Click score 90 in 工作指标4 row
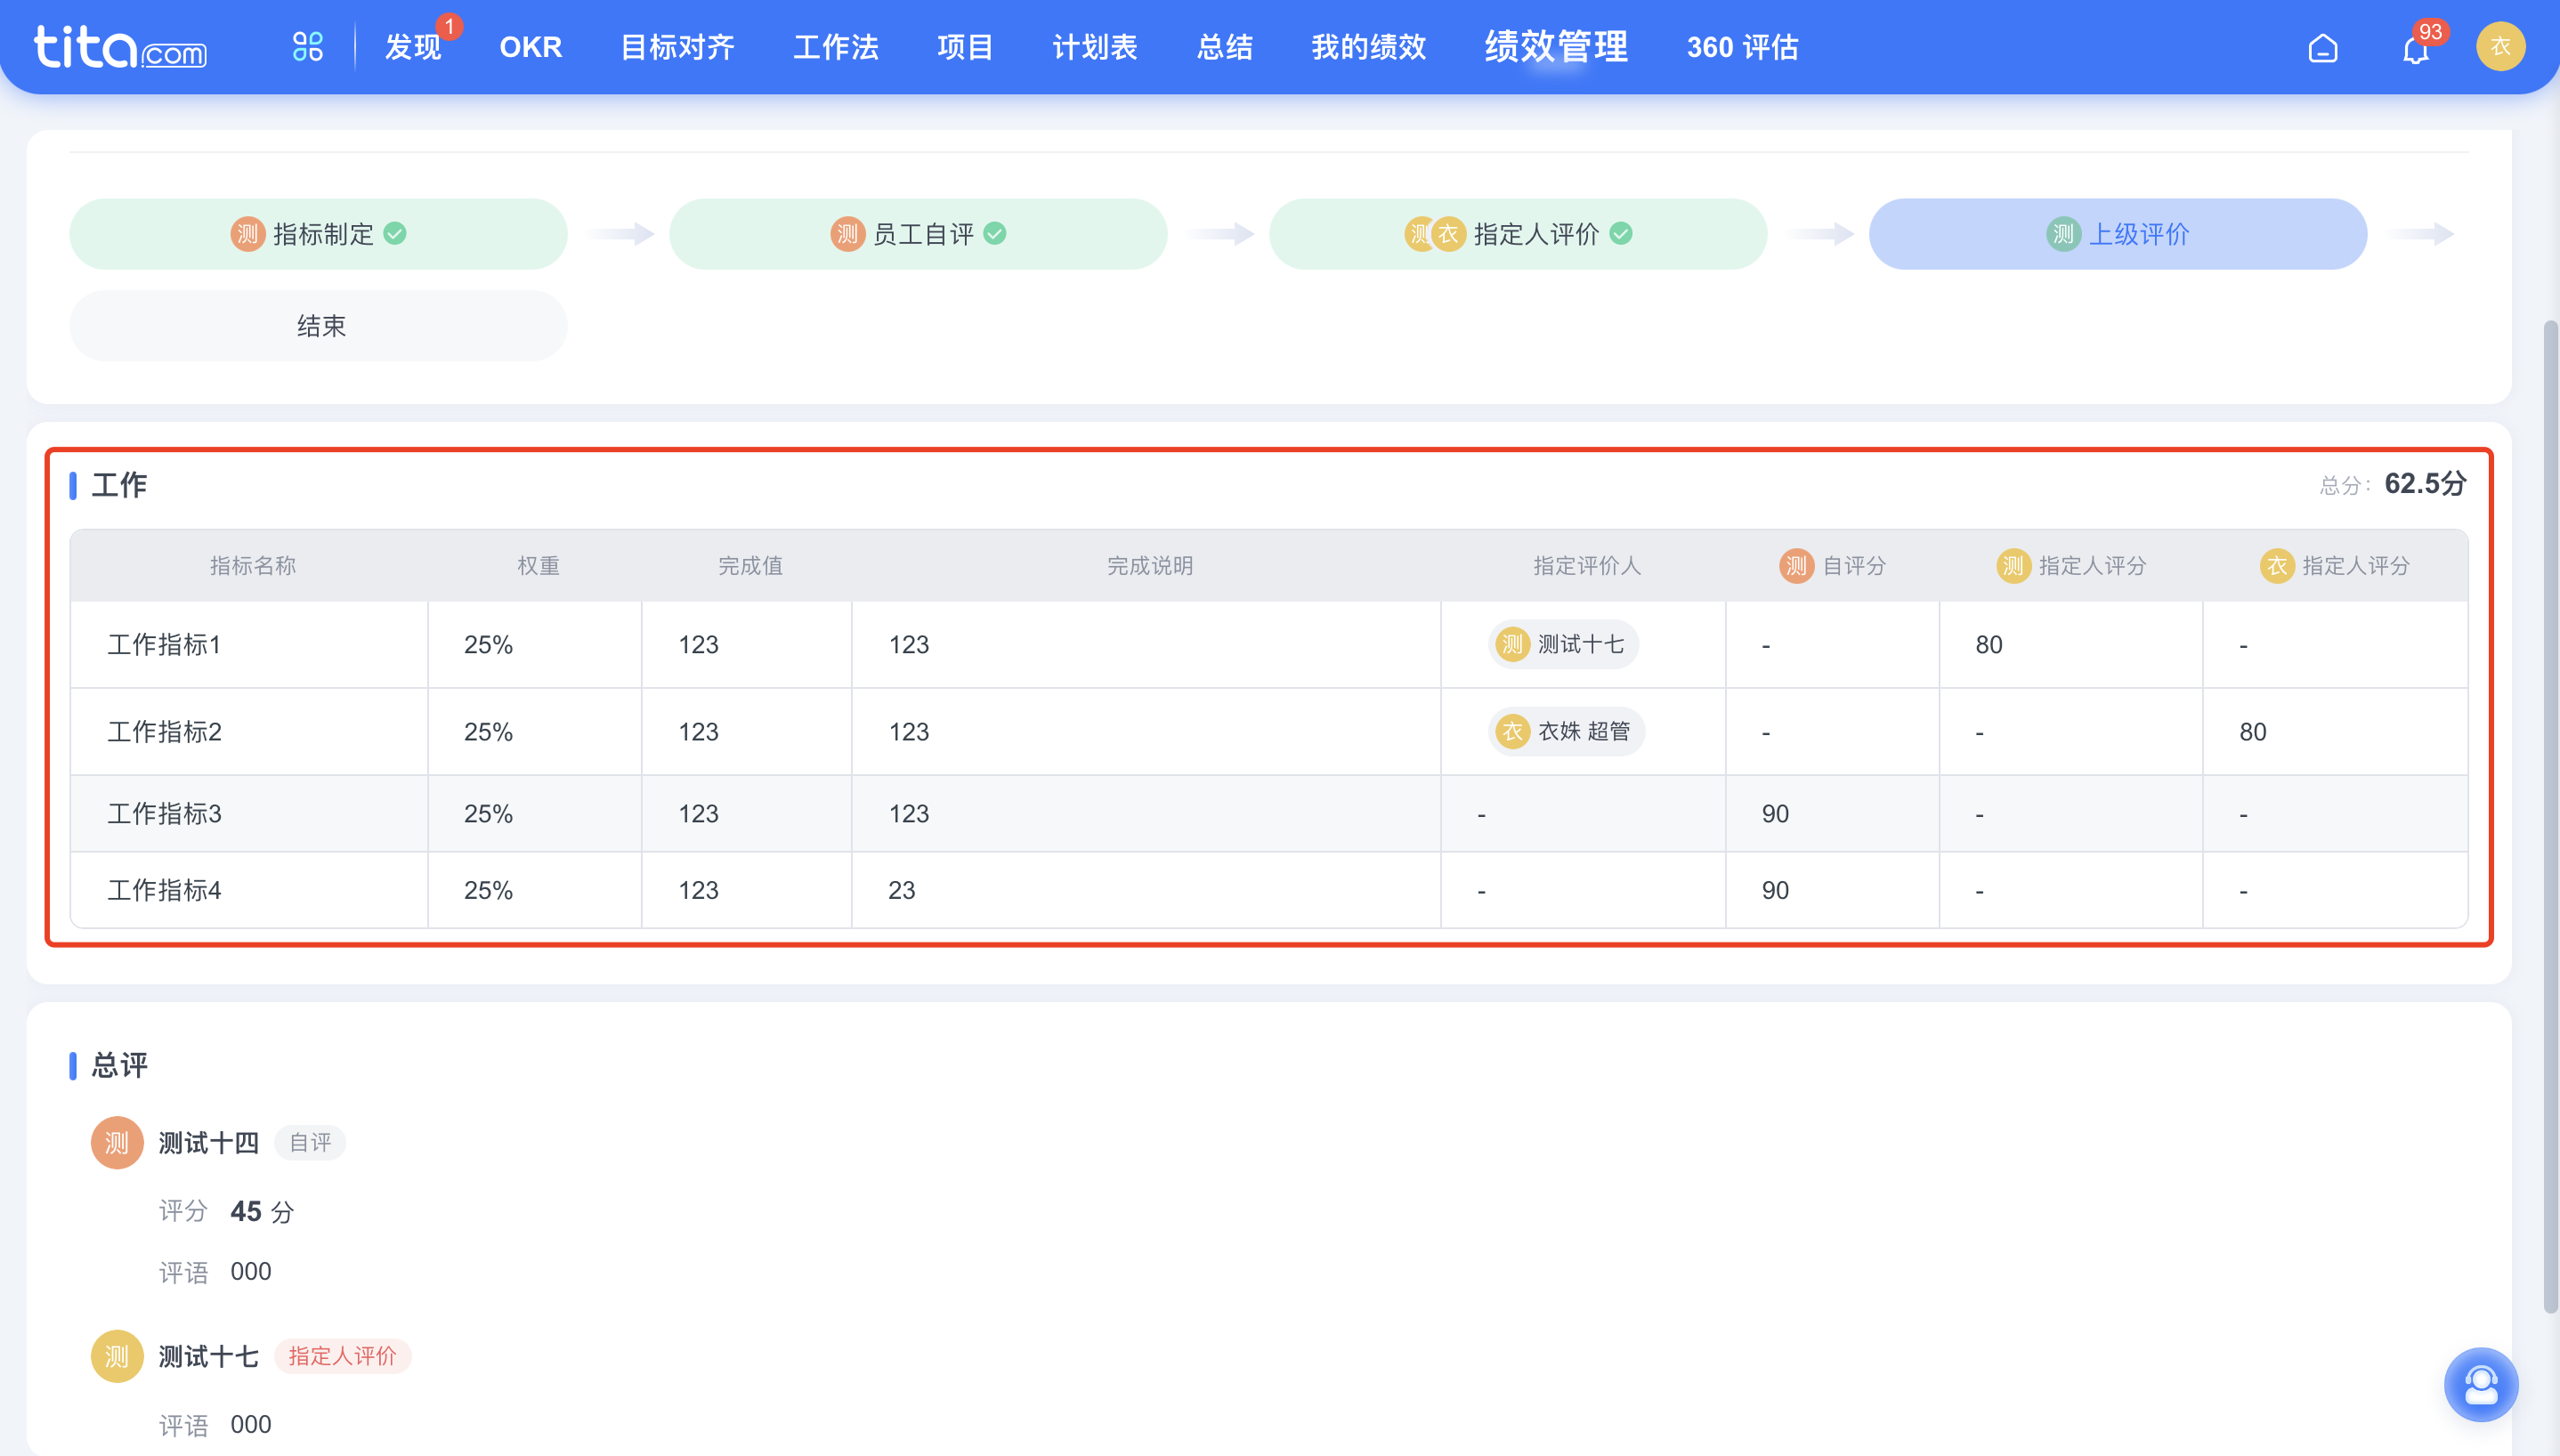This screenshot has height=1456, width=2560. (1775, 890)
